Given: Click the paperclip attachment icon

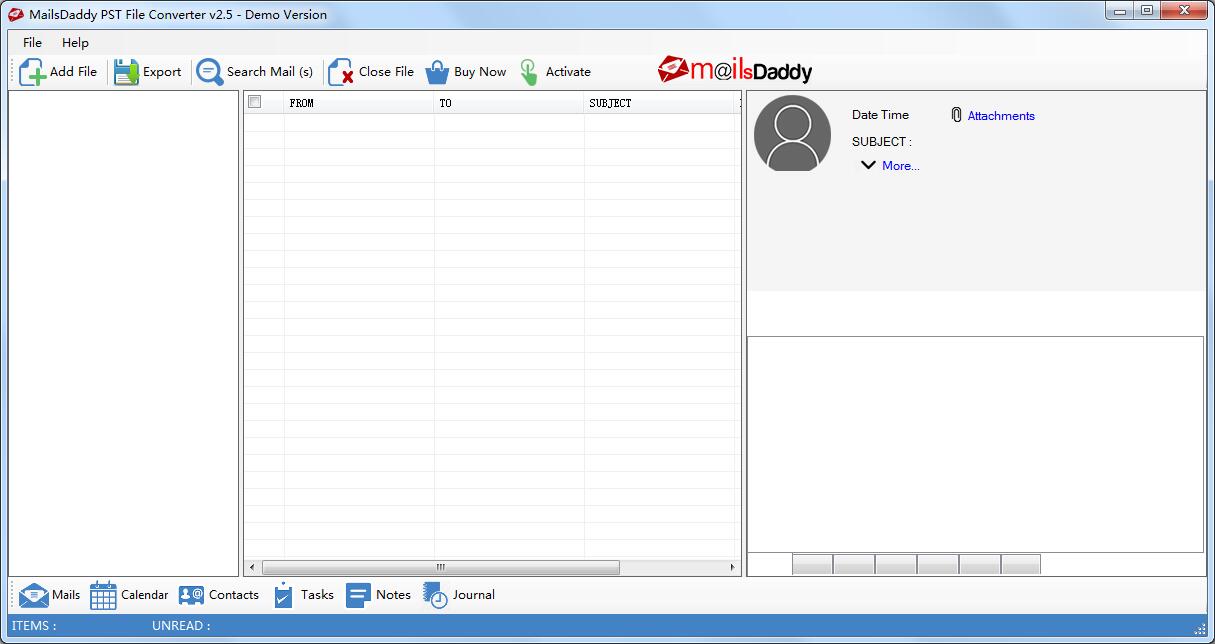Looking at the screenshot, I should [956, 115].
